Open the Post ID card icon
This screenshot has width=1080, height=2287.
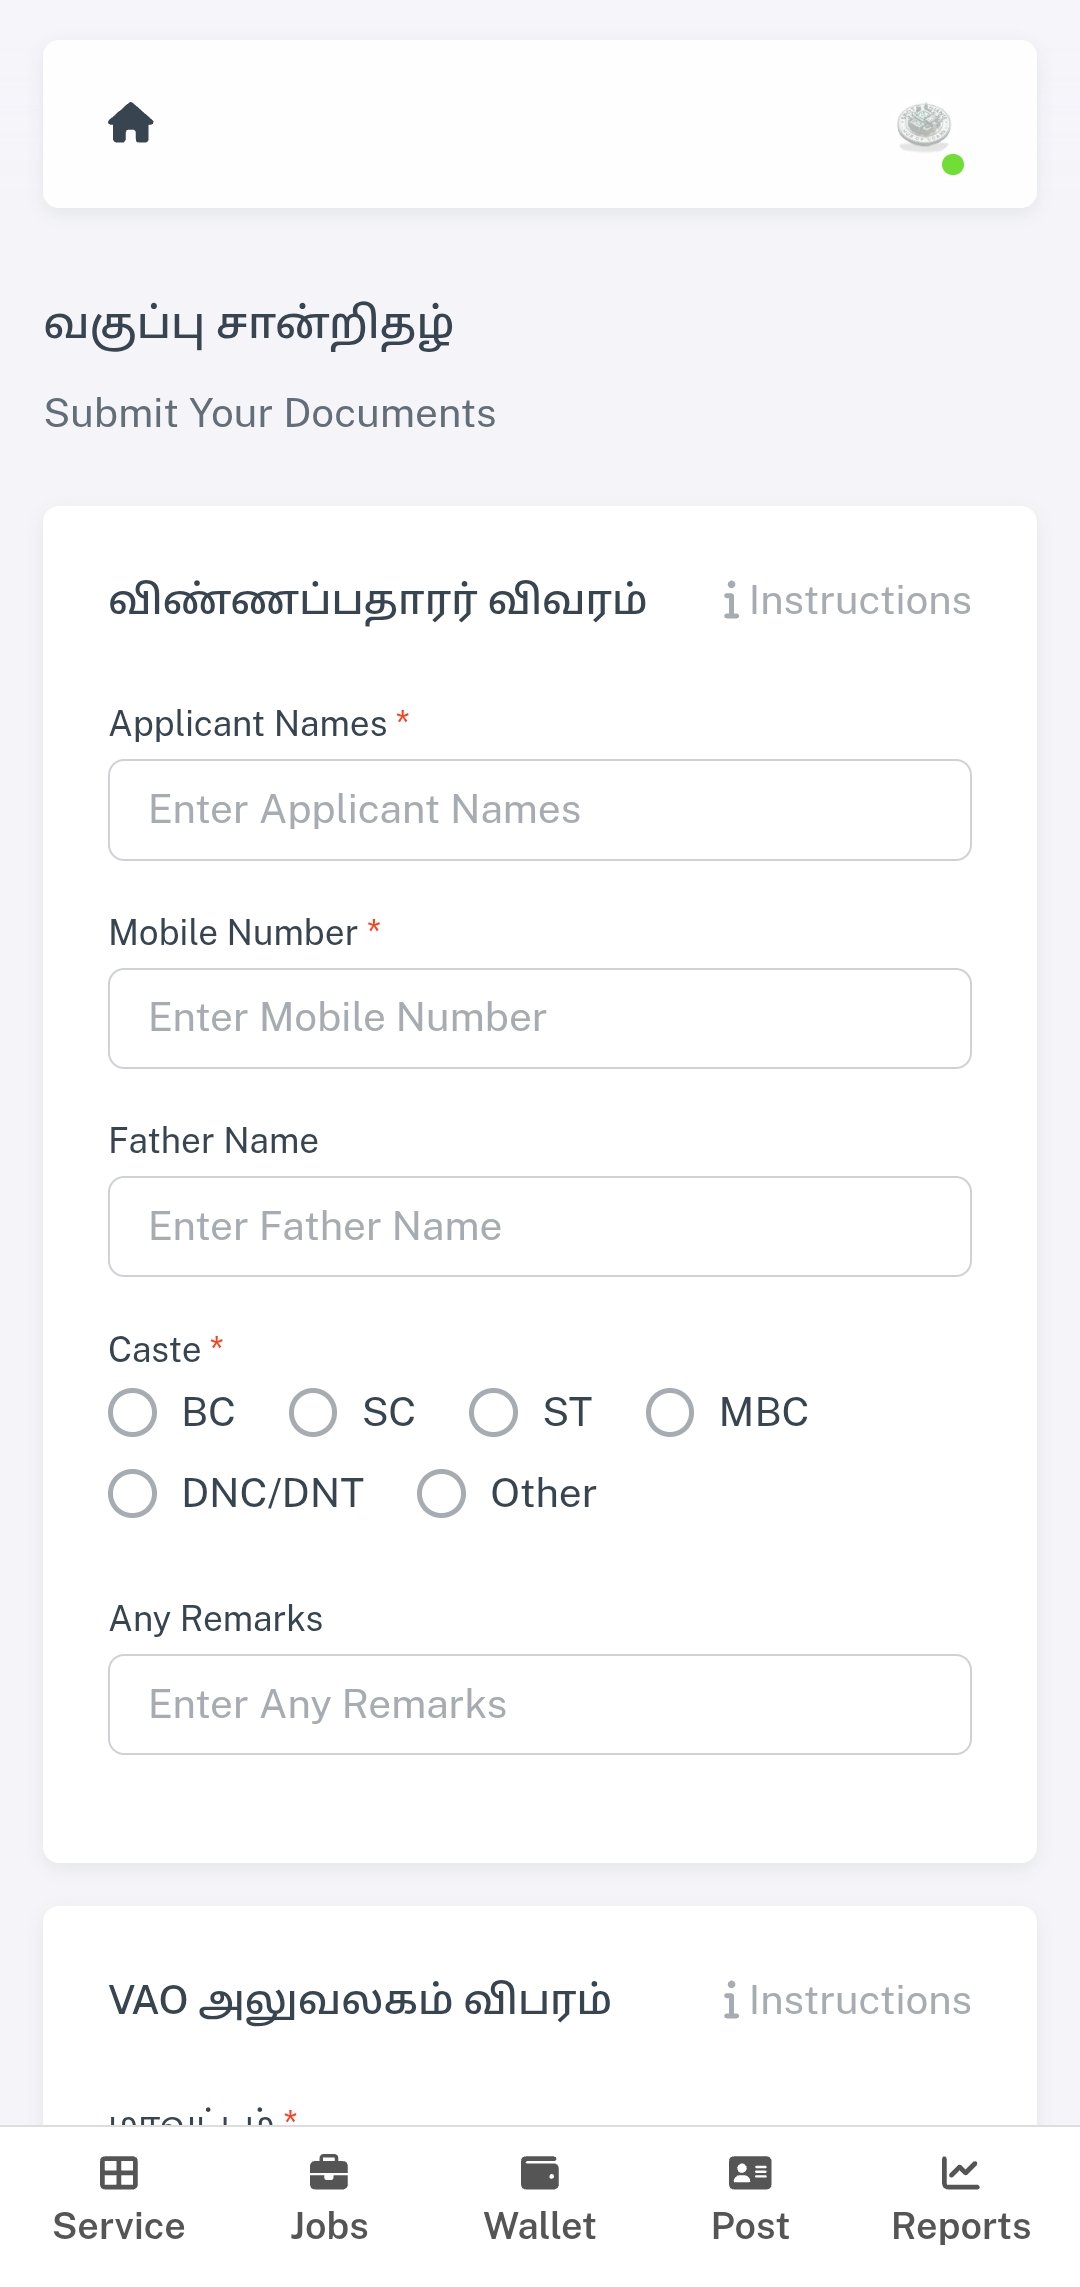pos(750,2173)
